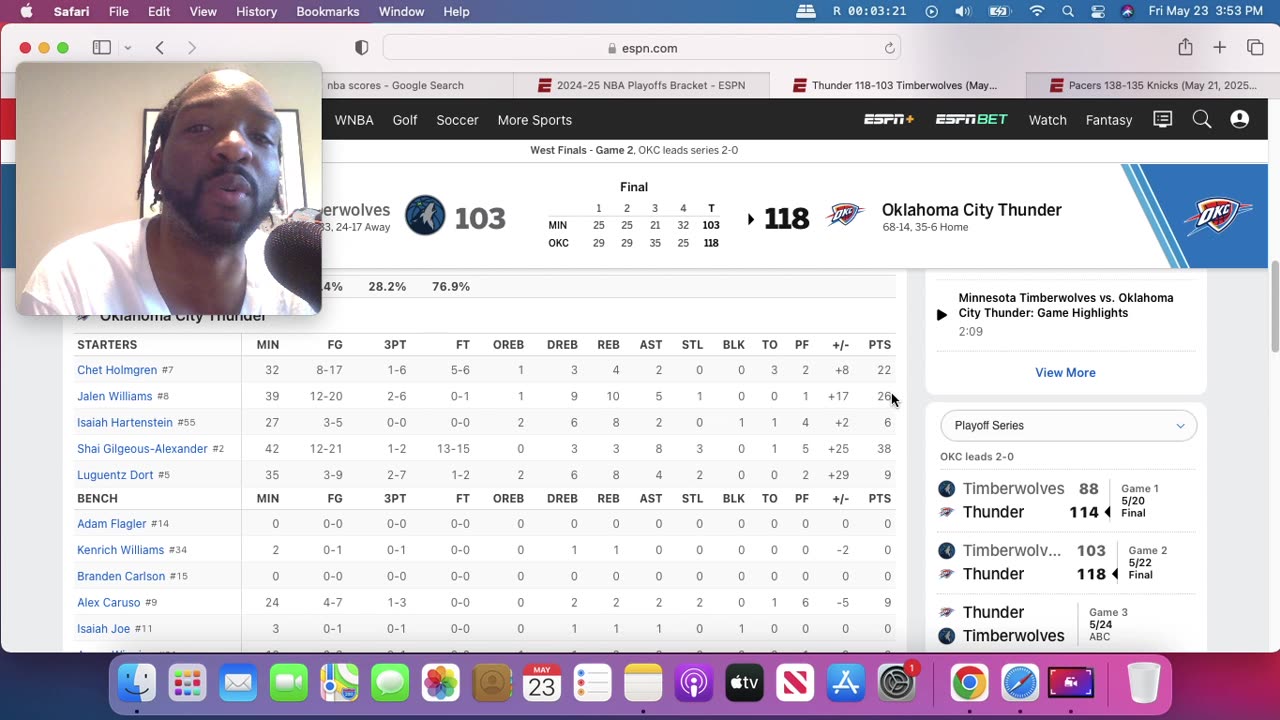Switch to the nba scores Google Search tab

click(x=395, y=85)
